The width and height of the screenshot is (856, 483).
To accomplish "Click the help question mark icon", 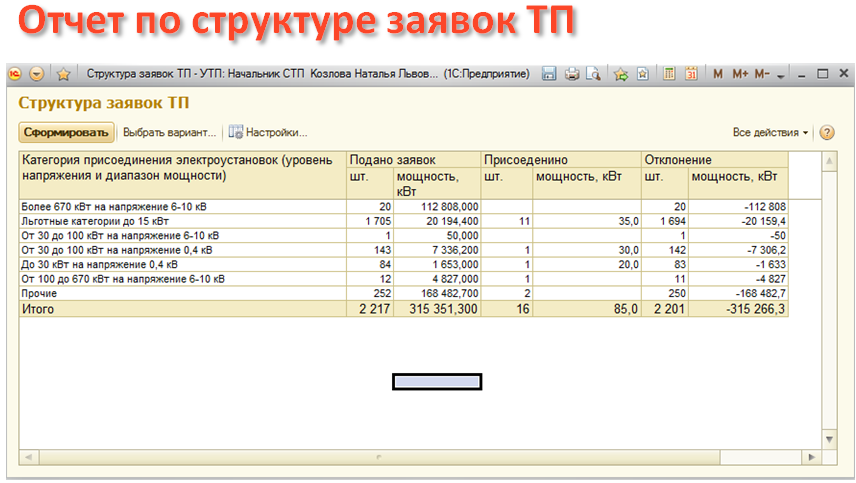I will pyautogui.click(x=826, y=132).
